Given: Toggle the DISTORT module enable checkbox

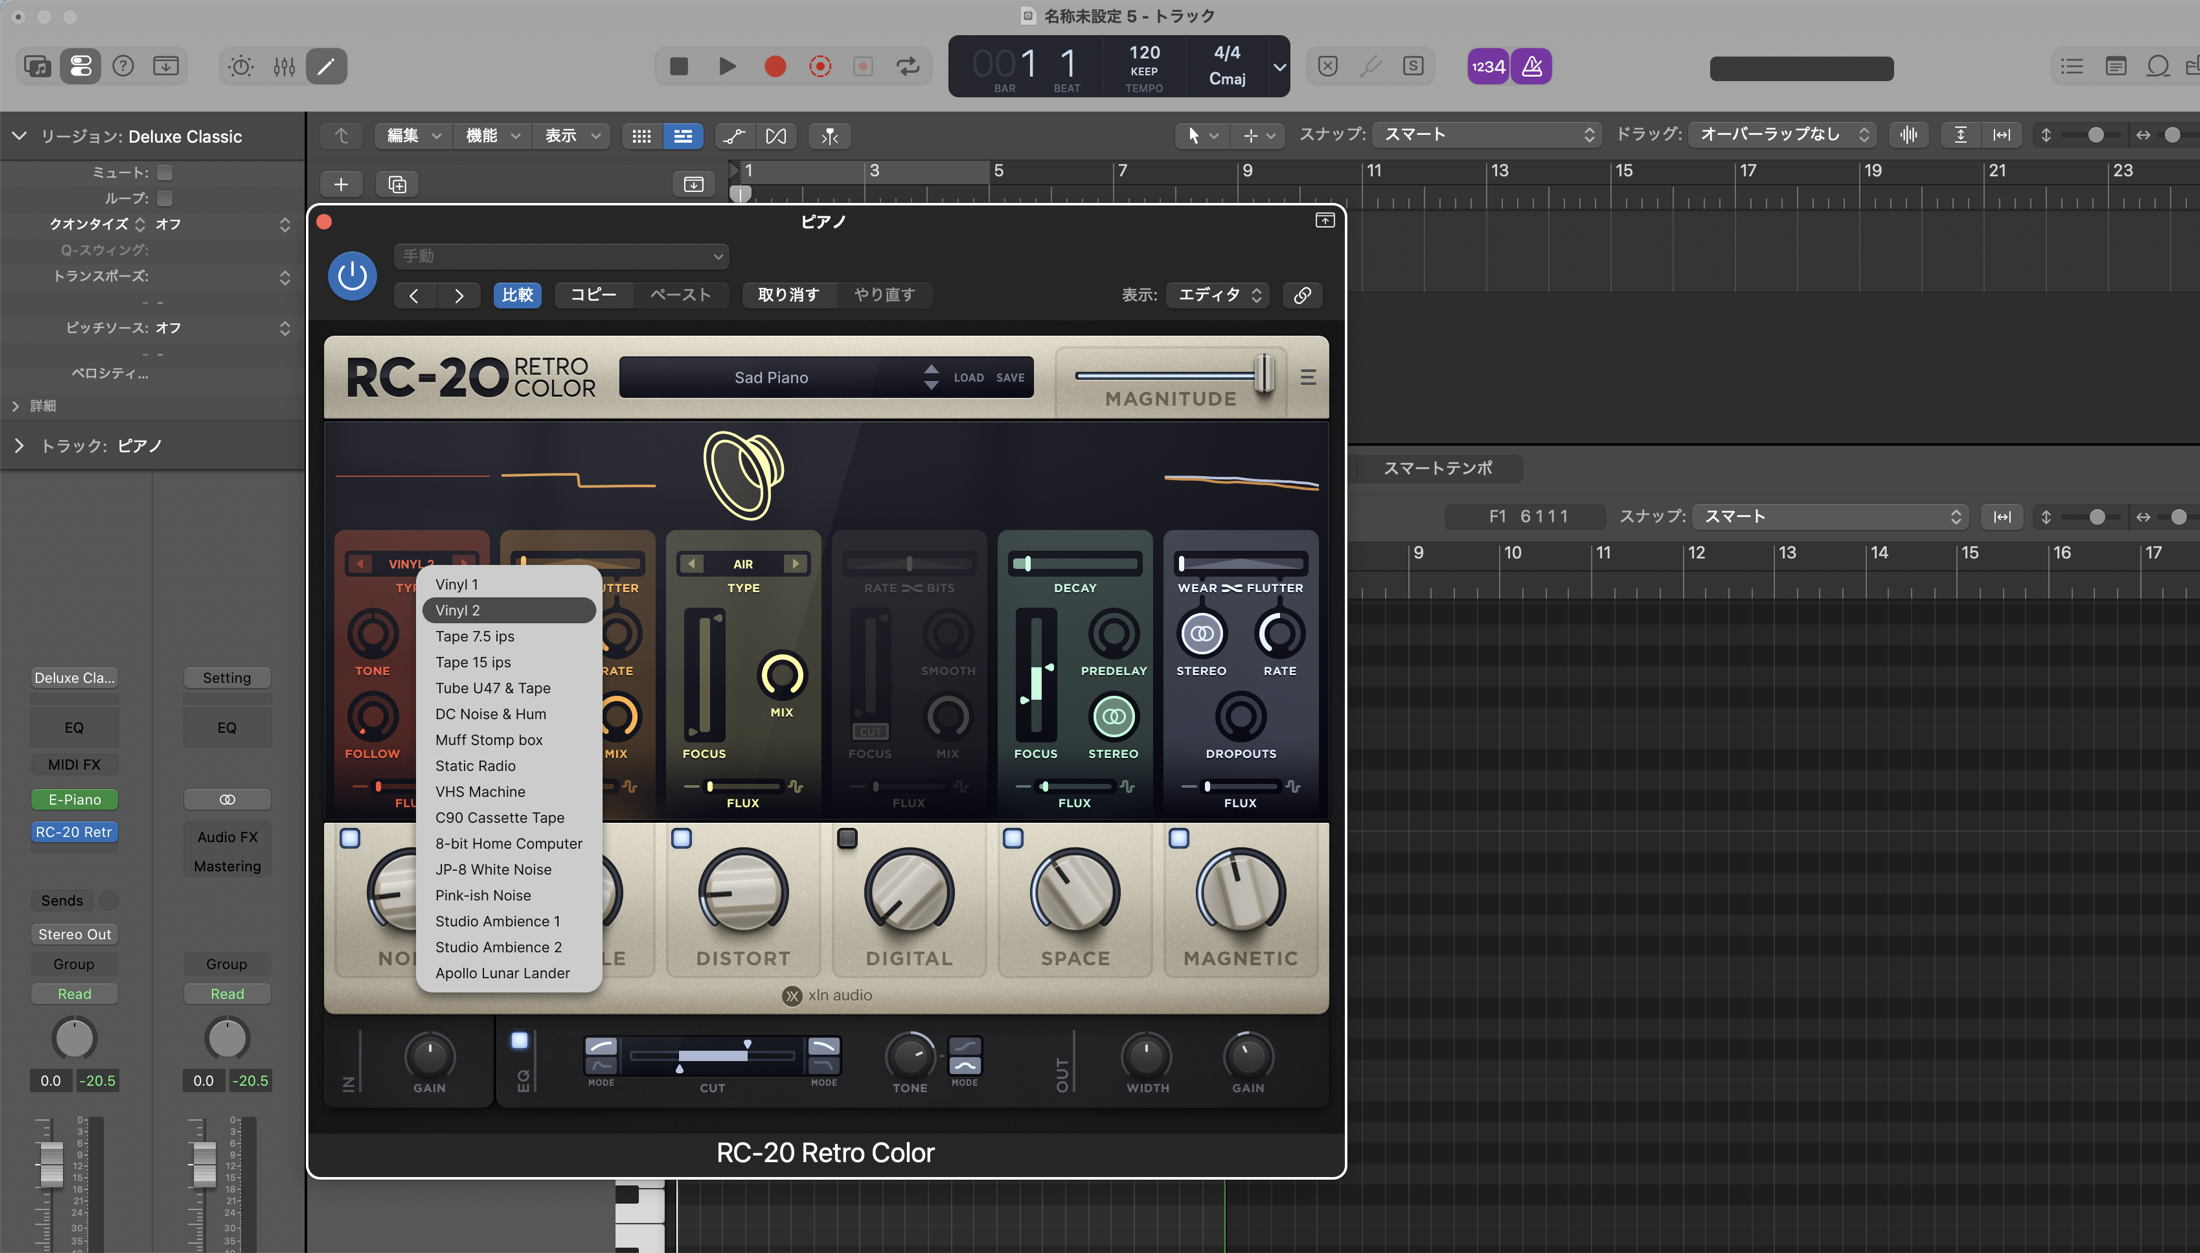Looking at the screenshot, I should tap(681, 838).
